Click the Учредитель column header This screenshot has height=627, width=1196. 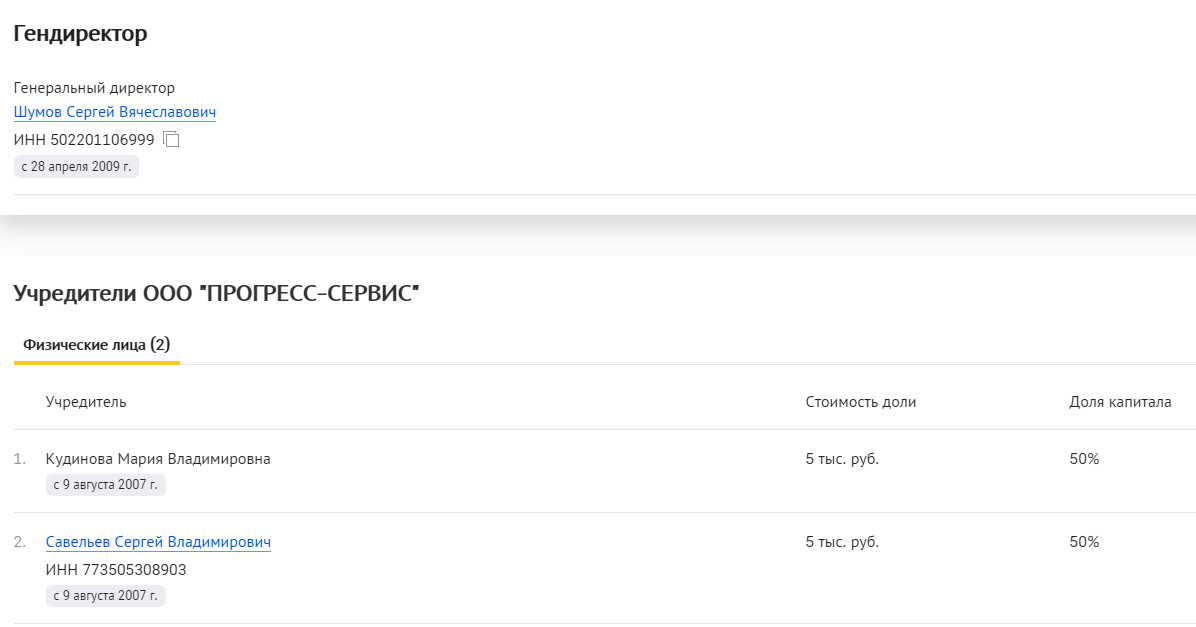point(86,402)
